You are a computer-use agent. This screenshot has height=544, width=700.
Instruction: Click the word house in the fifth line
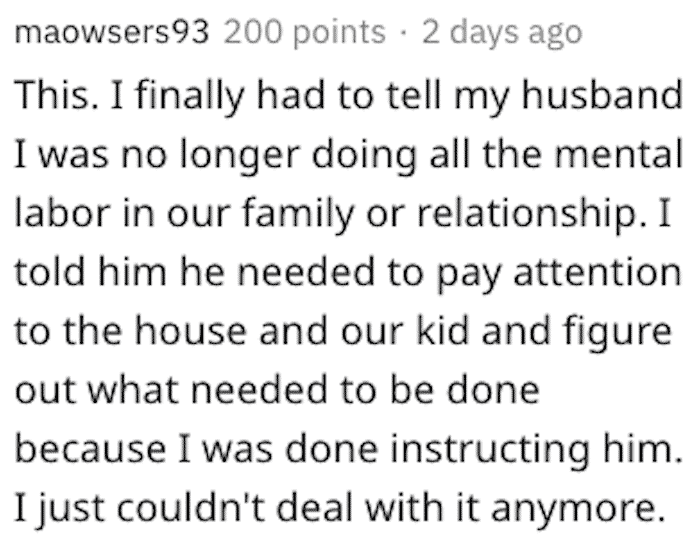[191, 331]
